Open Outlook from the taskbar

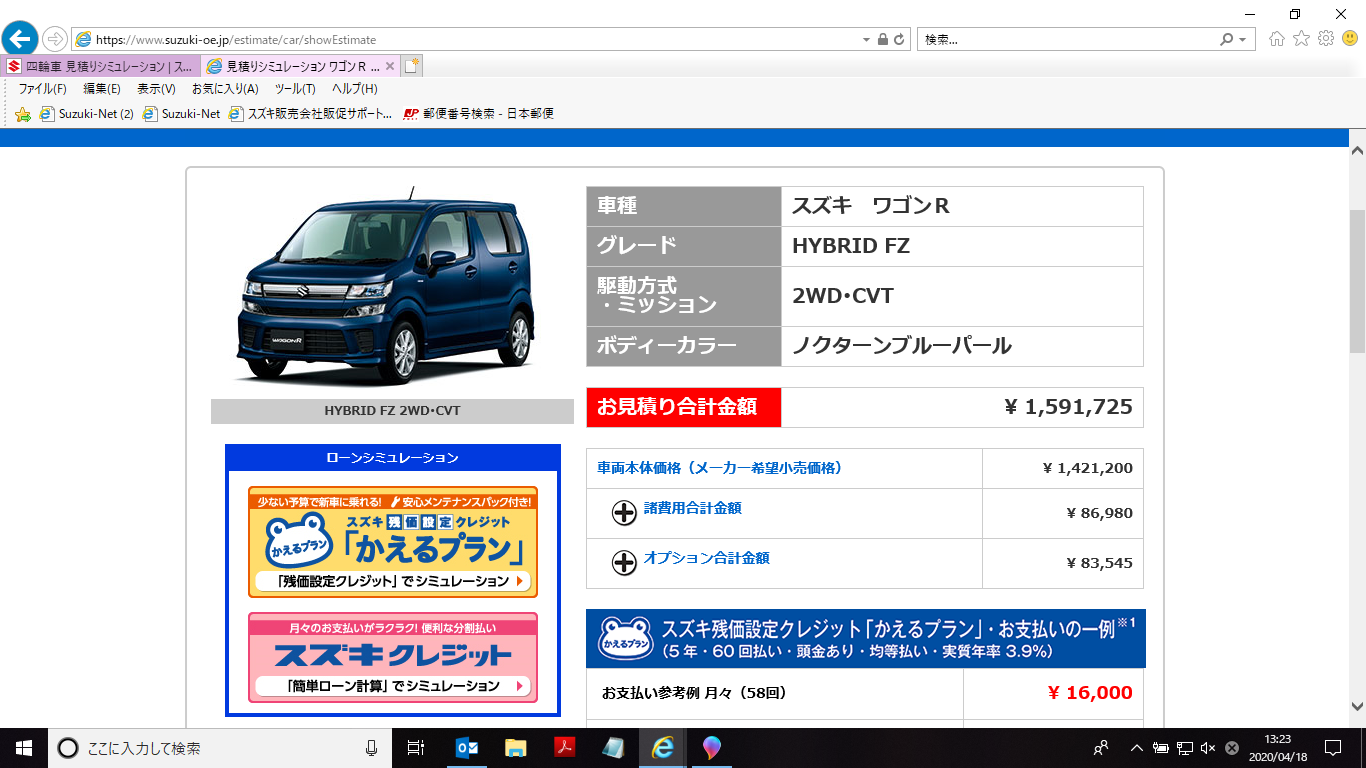coord(466,747)
